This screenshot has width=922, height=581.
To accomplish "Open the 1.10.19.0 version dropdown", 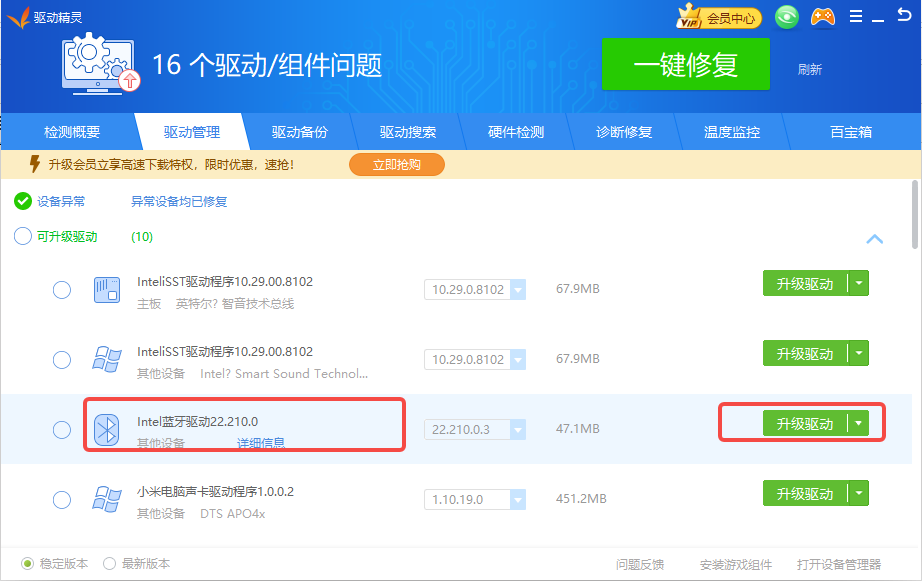I will 518,499.
